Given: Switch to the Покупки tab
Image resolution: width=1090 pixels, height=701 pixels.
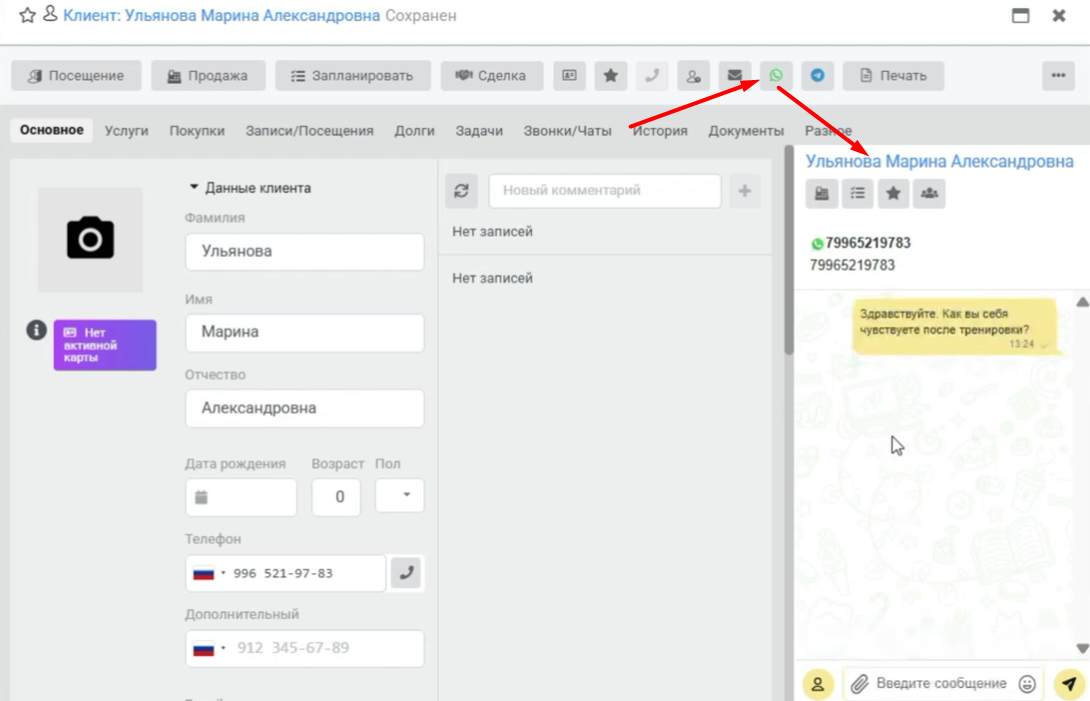Looking at the screenshot, I should pos(197,131).
